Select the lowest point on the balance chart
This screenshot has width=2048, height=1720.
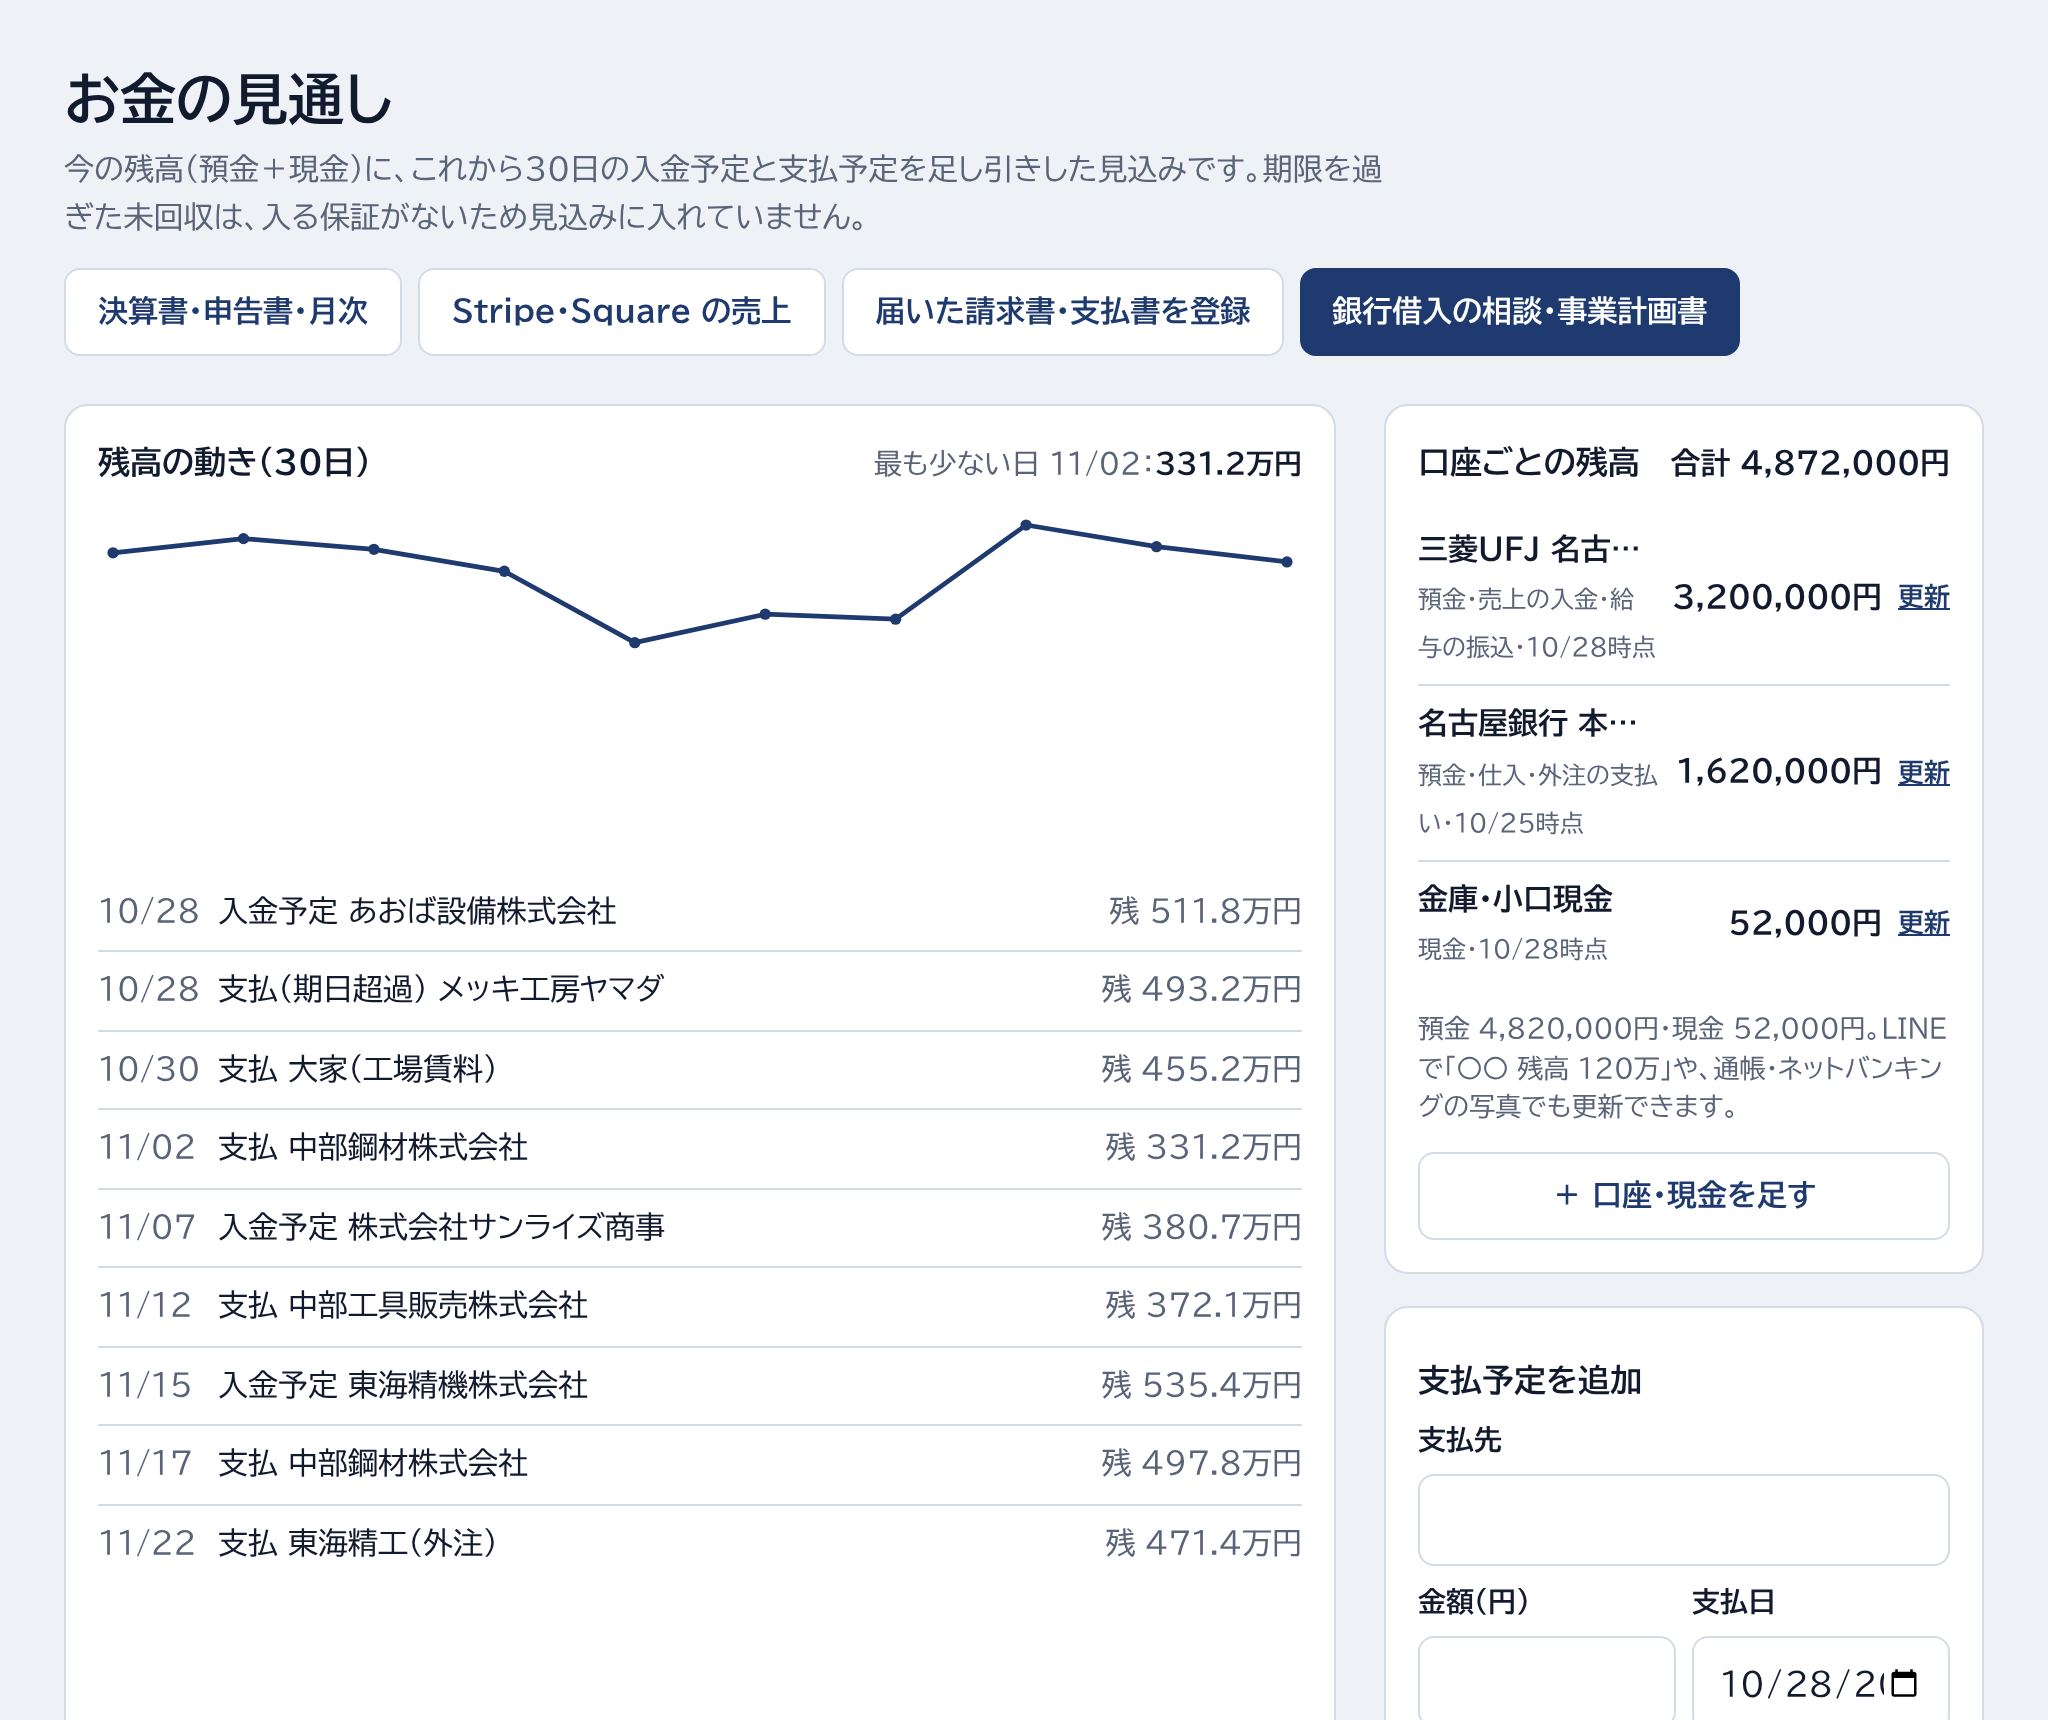[635, 643]
